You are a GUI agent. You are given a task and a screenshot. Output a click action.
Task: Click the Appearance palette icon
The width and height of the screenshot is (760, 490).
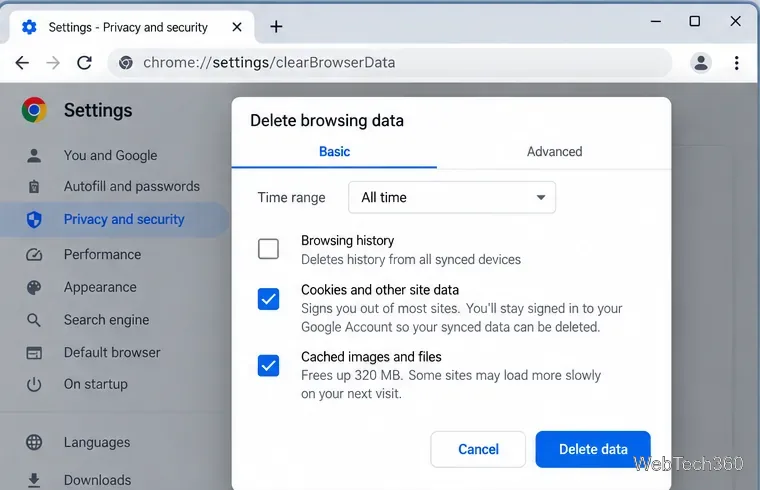(x=34, y=287)
